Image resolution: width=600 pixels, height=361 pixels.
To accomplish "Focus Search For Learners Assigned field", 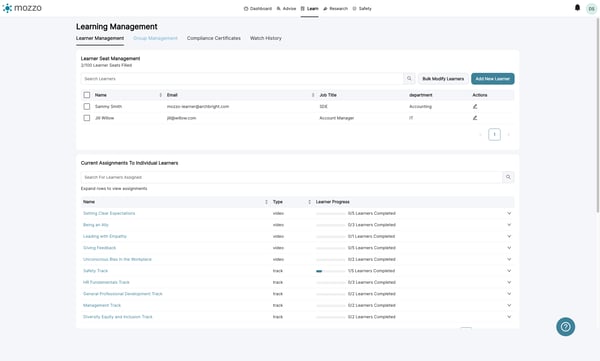I will (x=292, y=177).
